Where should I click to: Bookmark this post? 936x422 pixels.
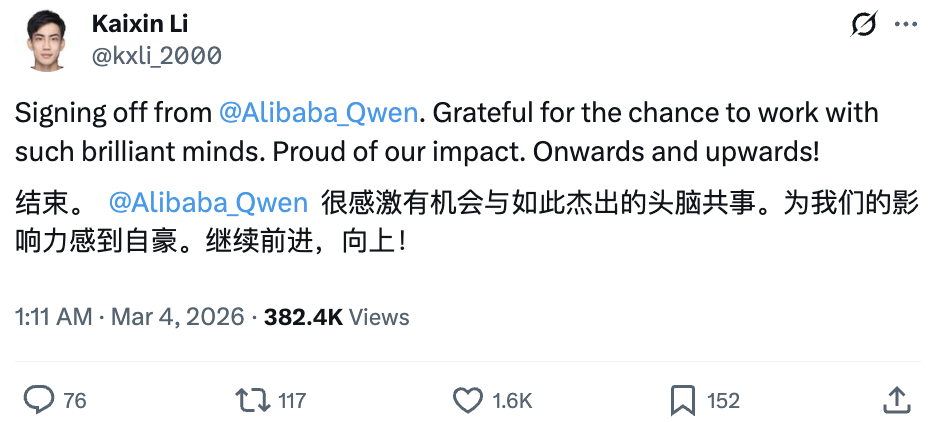(683, 400)
